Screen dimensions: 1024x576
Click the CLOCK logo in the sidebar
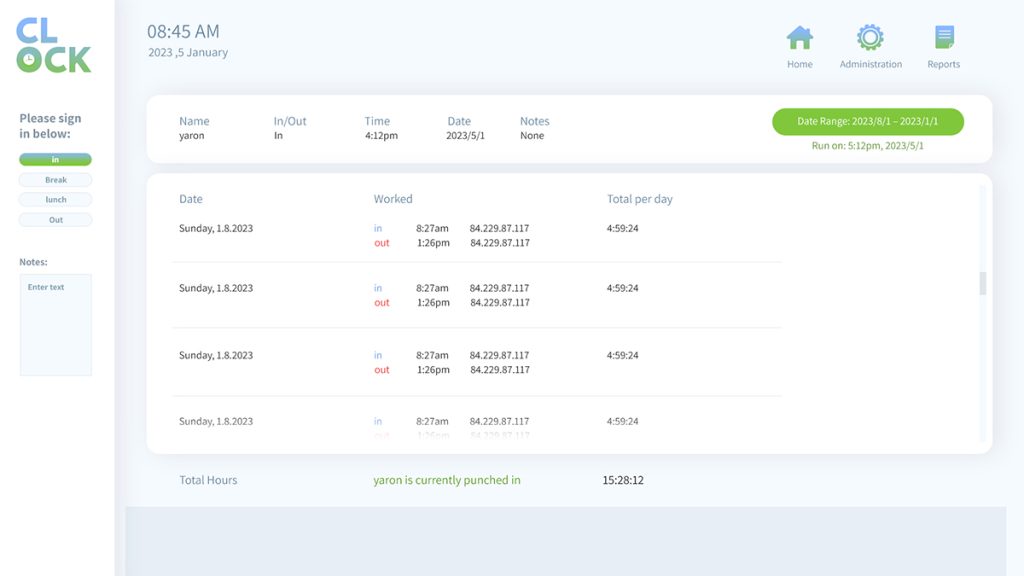coord(54,46)
